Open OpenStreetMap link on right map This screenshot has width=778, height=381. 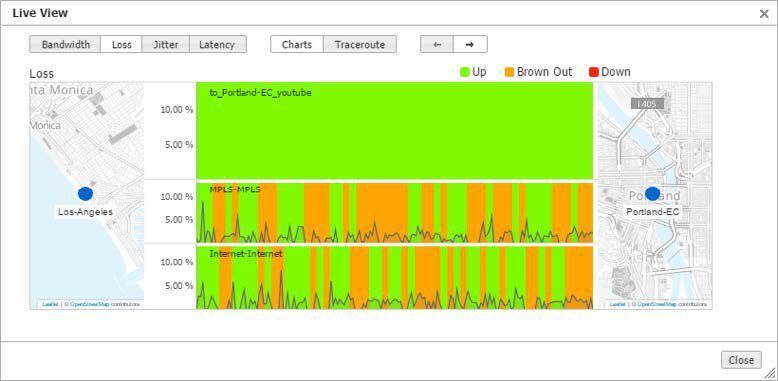657,304
